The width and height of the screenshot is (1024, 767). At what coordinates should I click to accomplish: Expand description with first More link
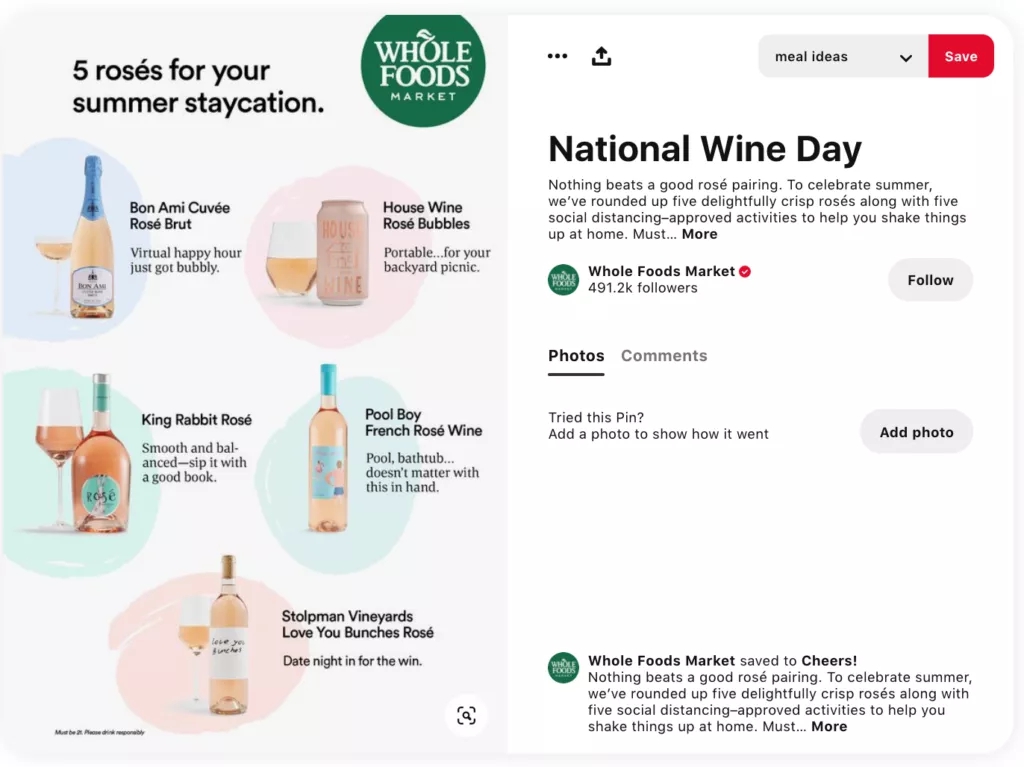point(699,234)
